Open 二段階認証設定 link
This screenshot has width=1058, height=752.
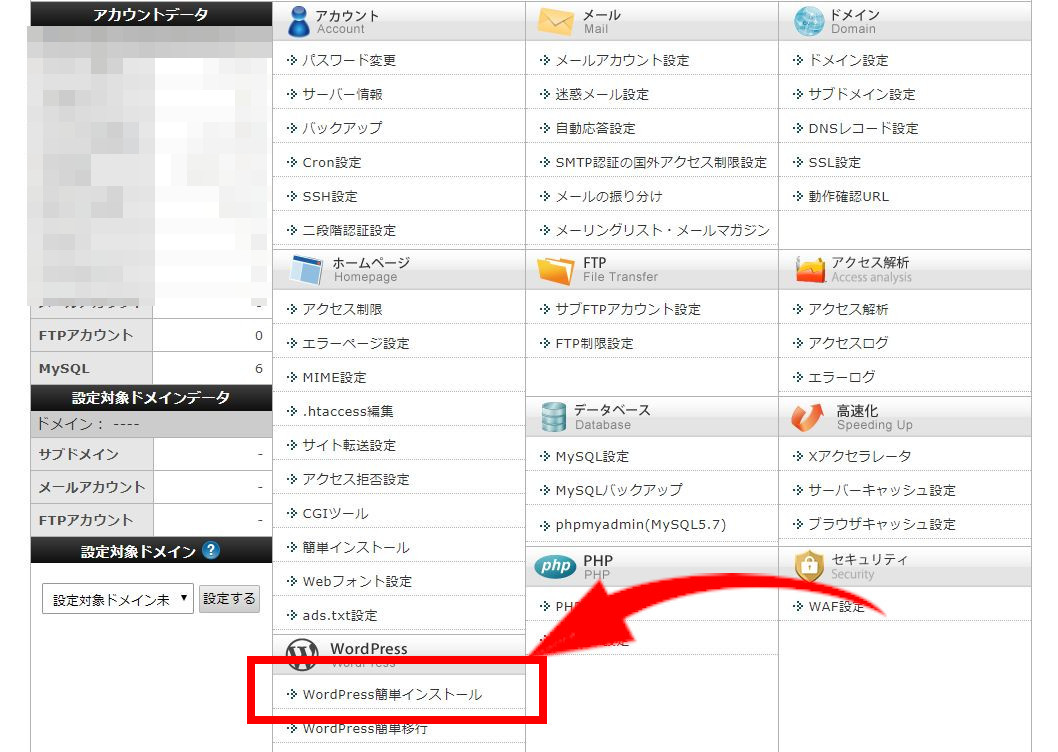(x=348, y=230)
